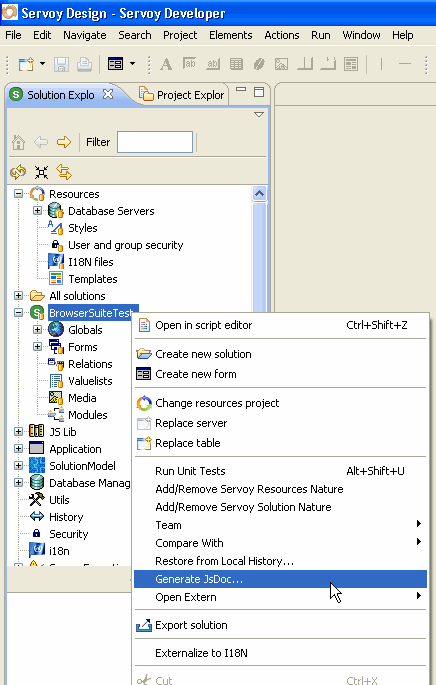Select the Security tree item

pyautogui.click(x=69, y=534)
